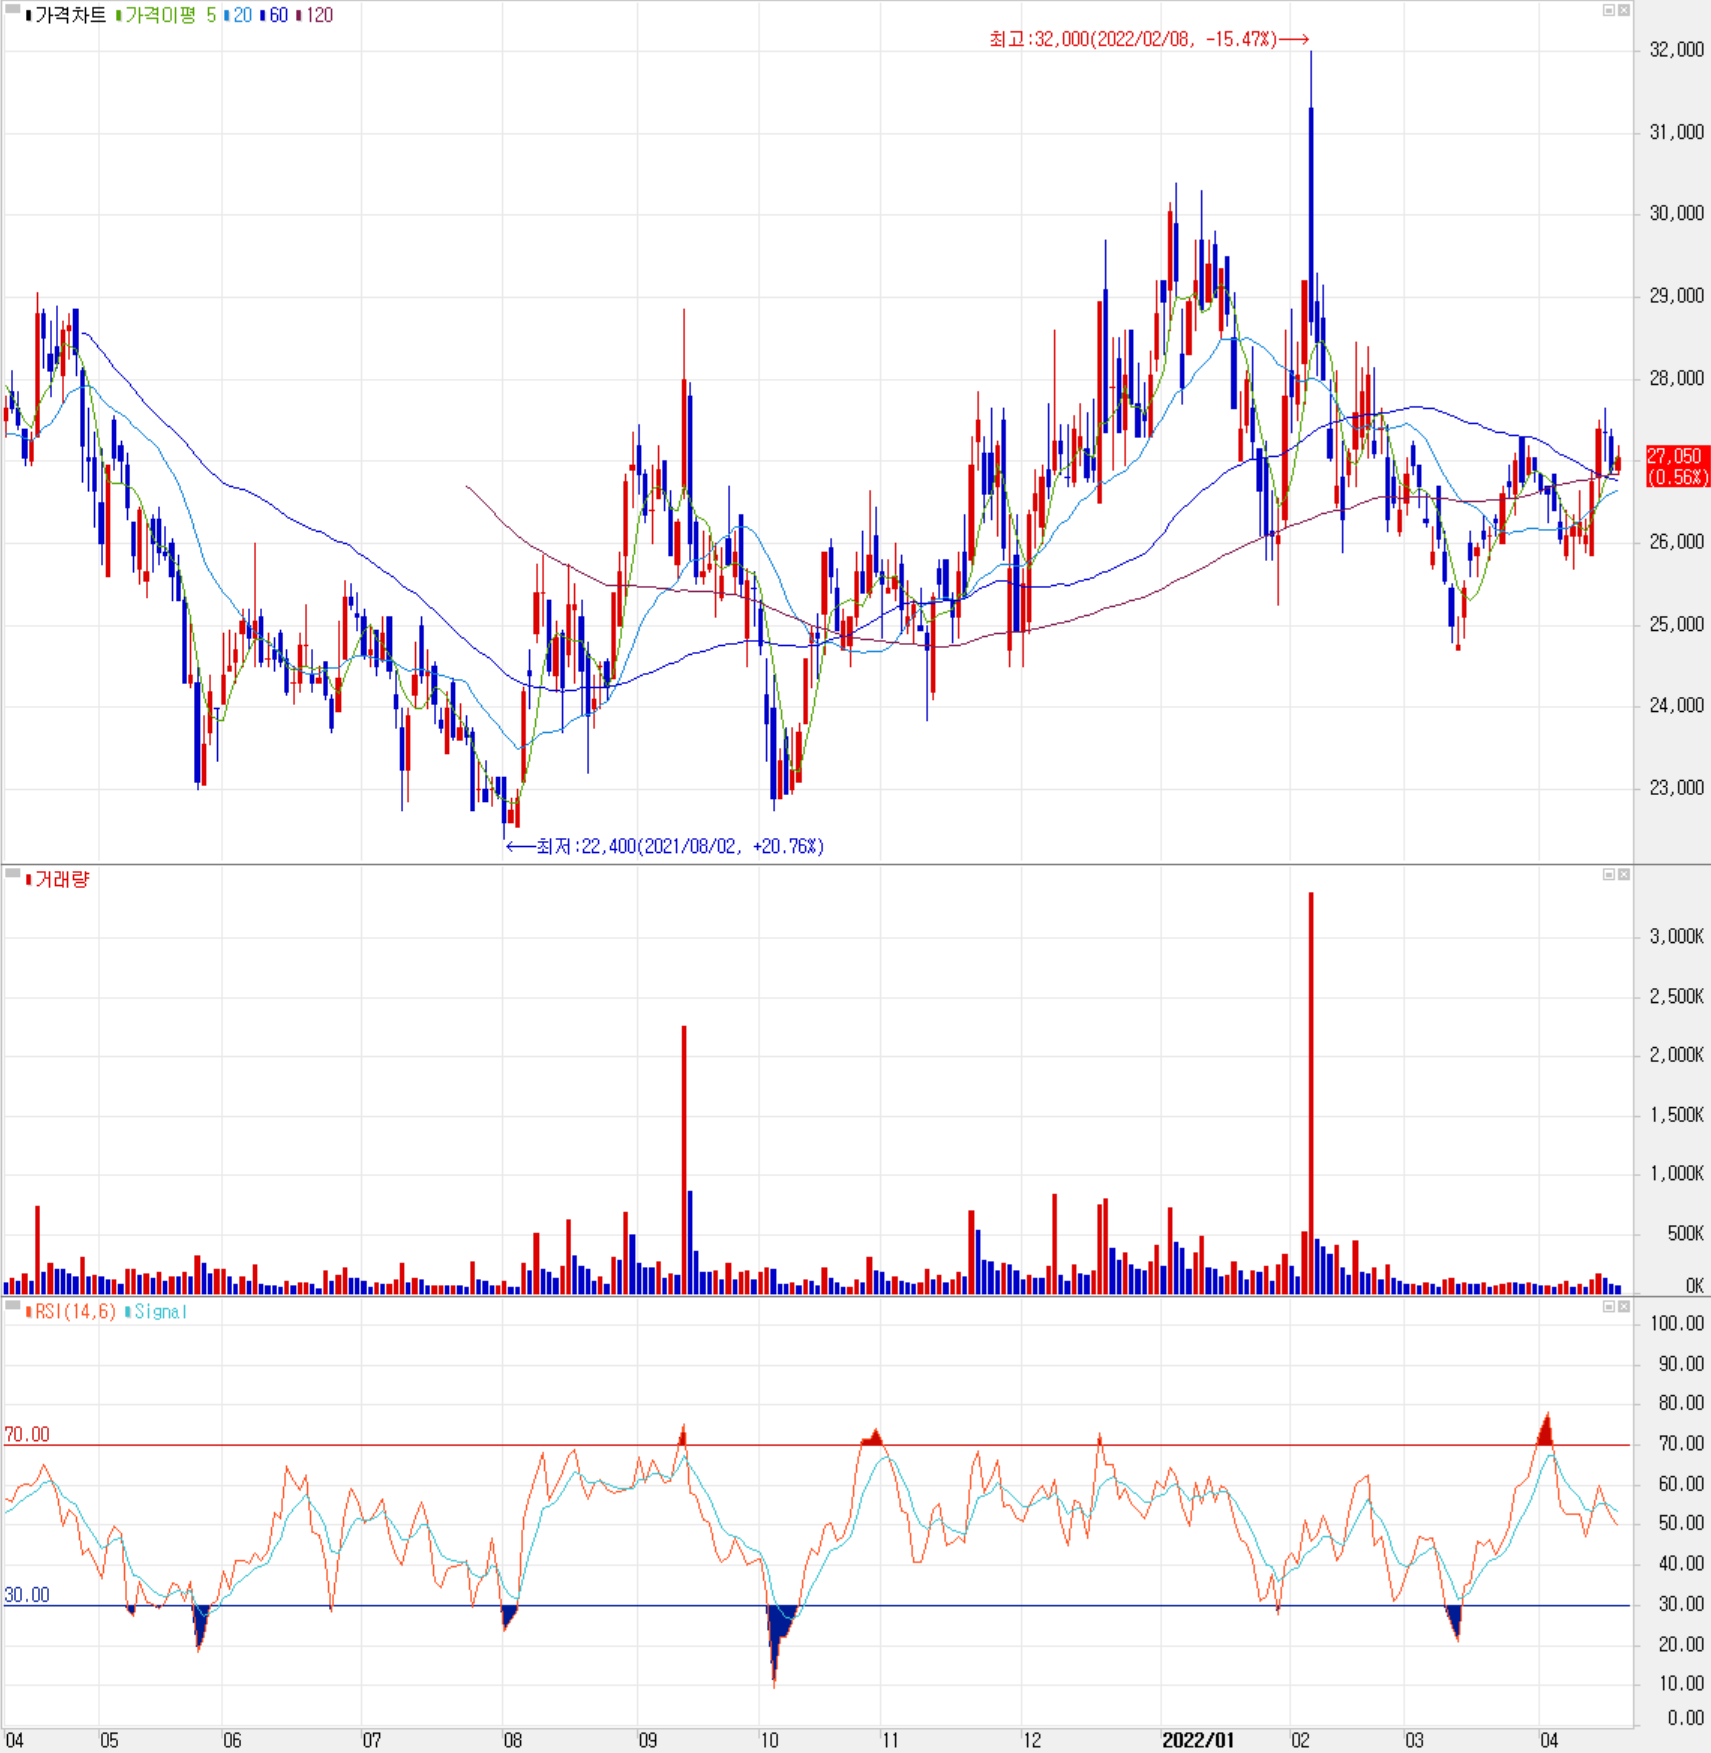This screenshot has height=1753, width=1711.
Task: Click the gray handle of the 거래량 volume panel
Action: 12,873
